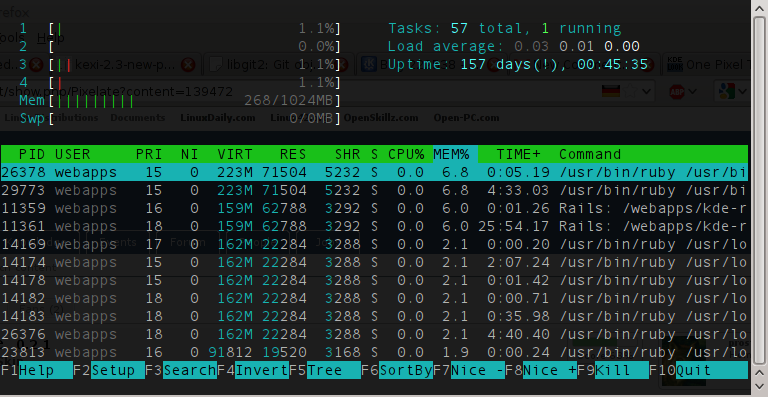Open URL history dropdown beside star
This screenshot has height=397, width=768.
647,92
